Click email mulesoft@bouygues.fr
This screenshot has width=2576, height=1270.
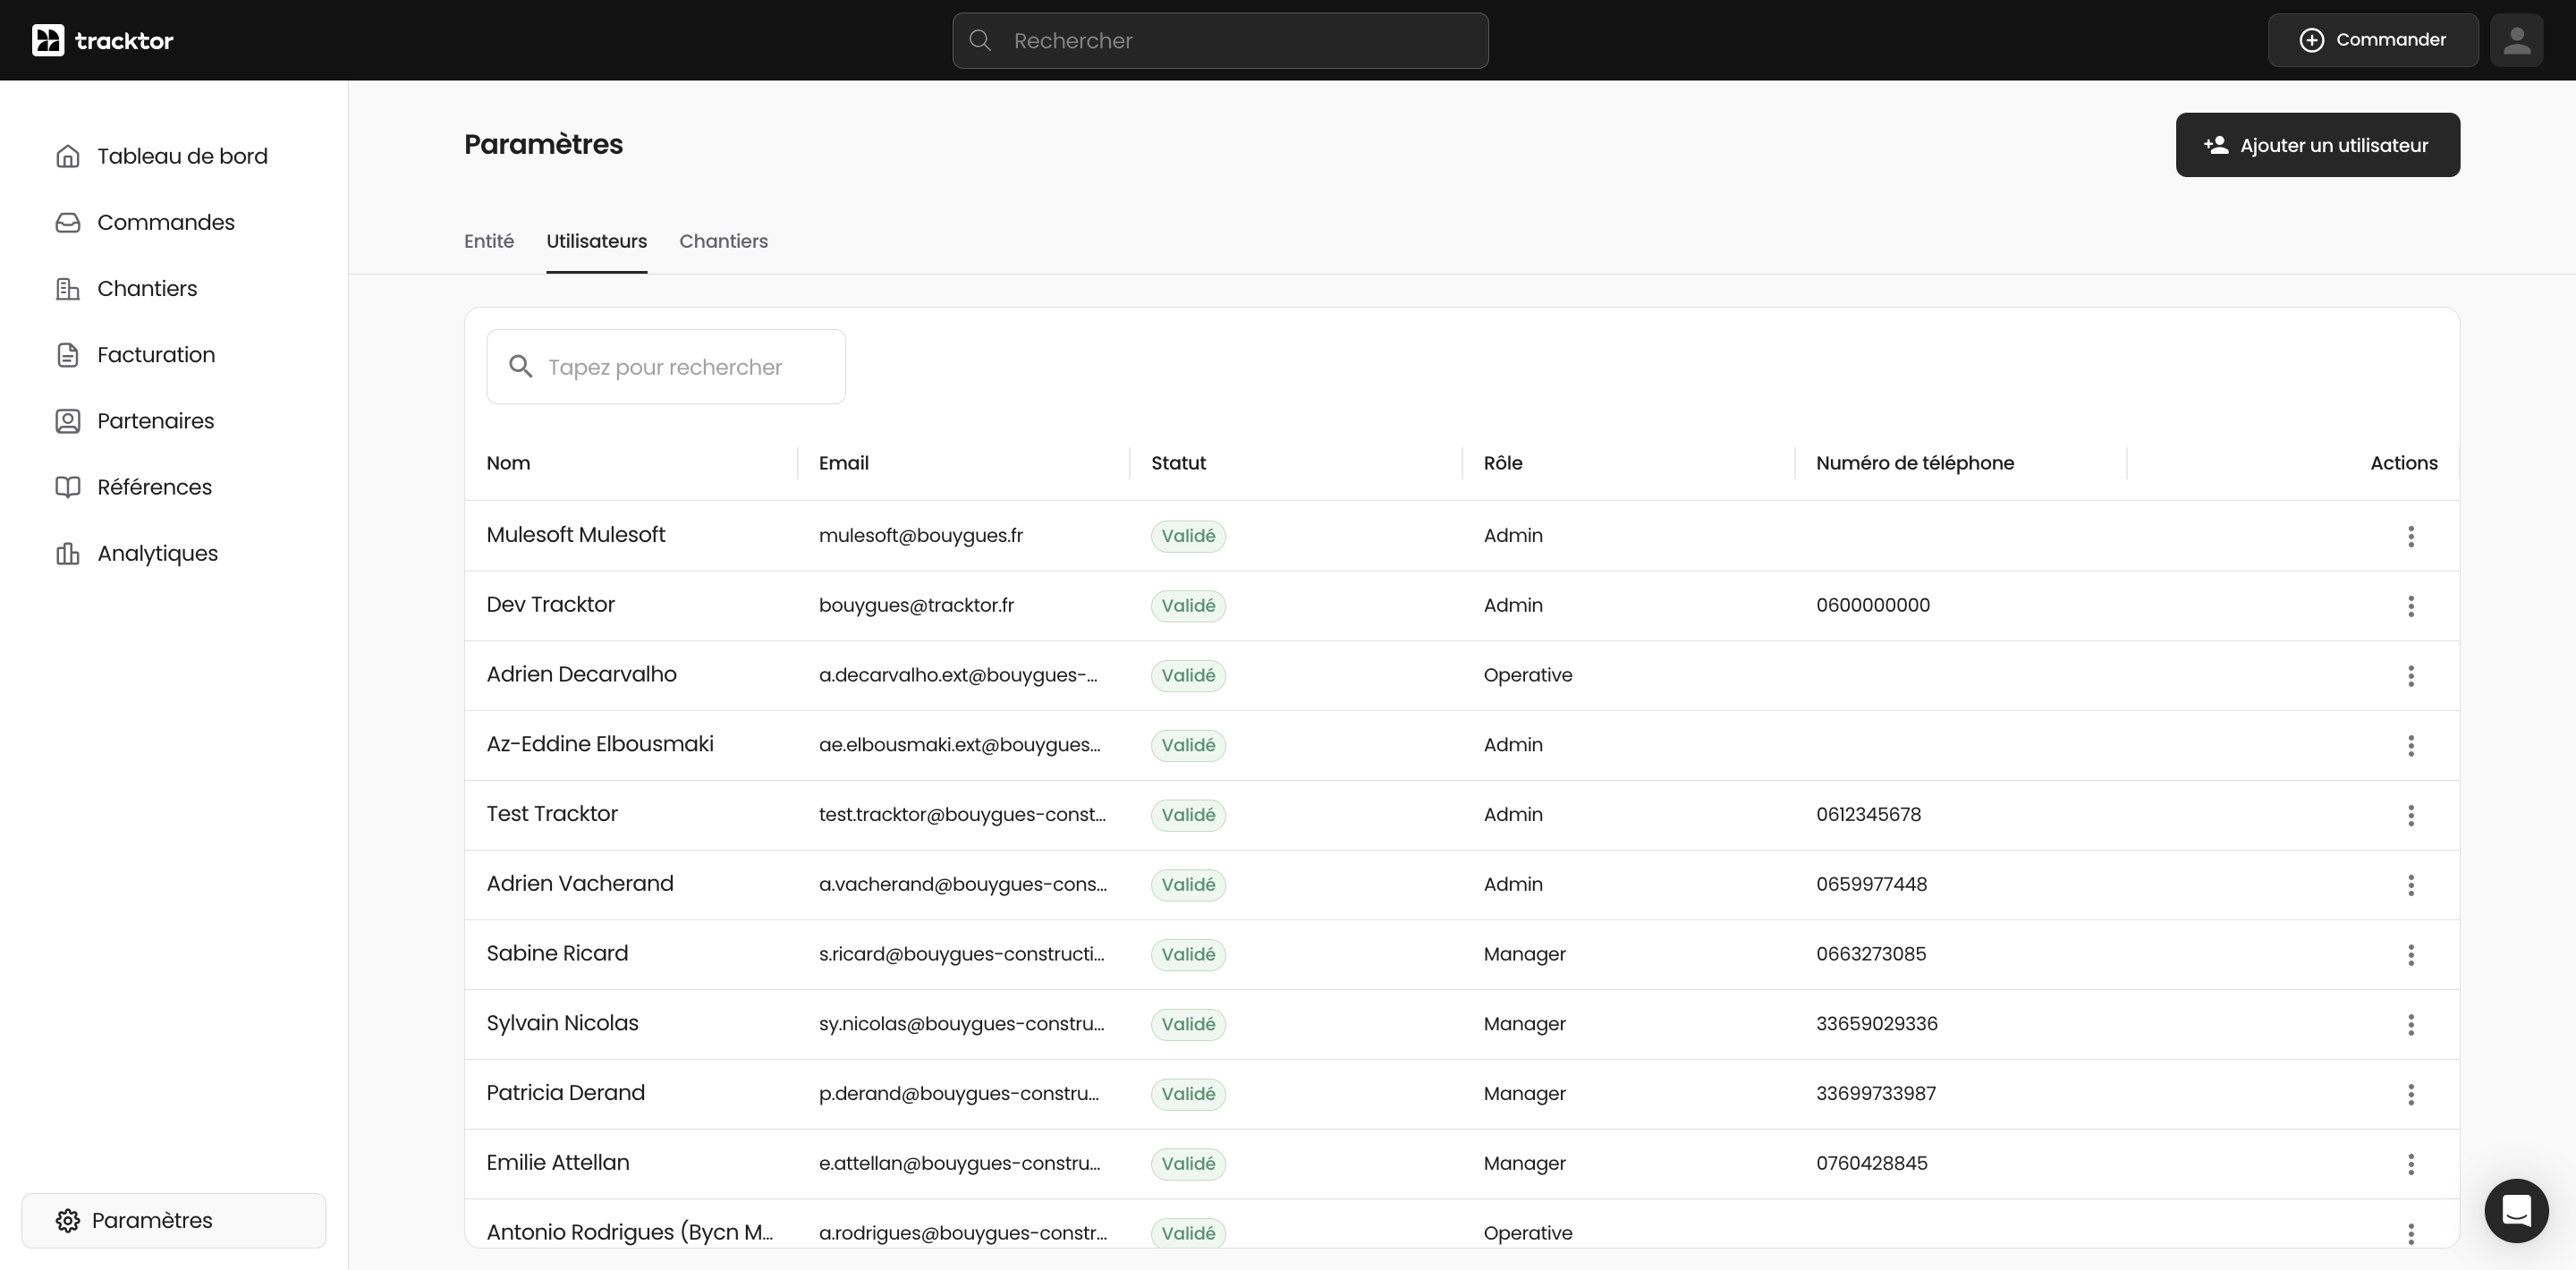click(920, 536)
